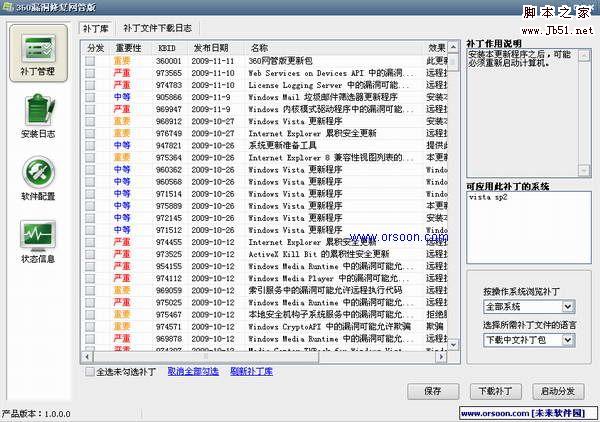Tick the checkbox for KBID 973565
The width and height of the screenshot is (600, 422).
[90, 73]
